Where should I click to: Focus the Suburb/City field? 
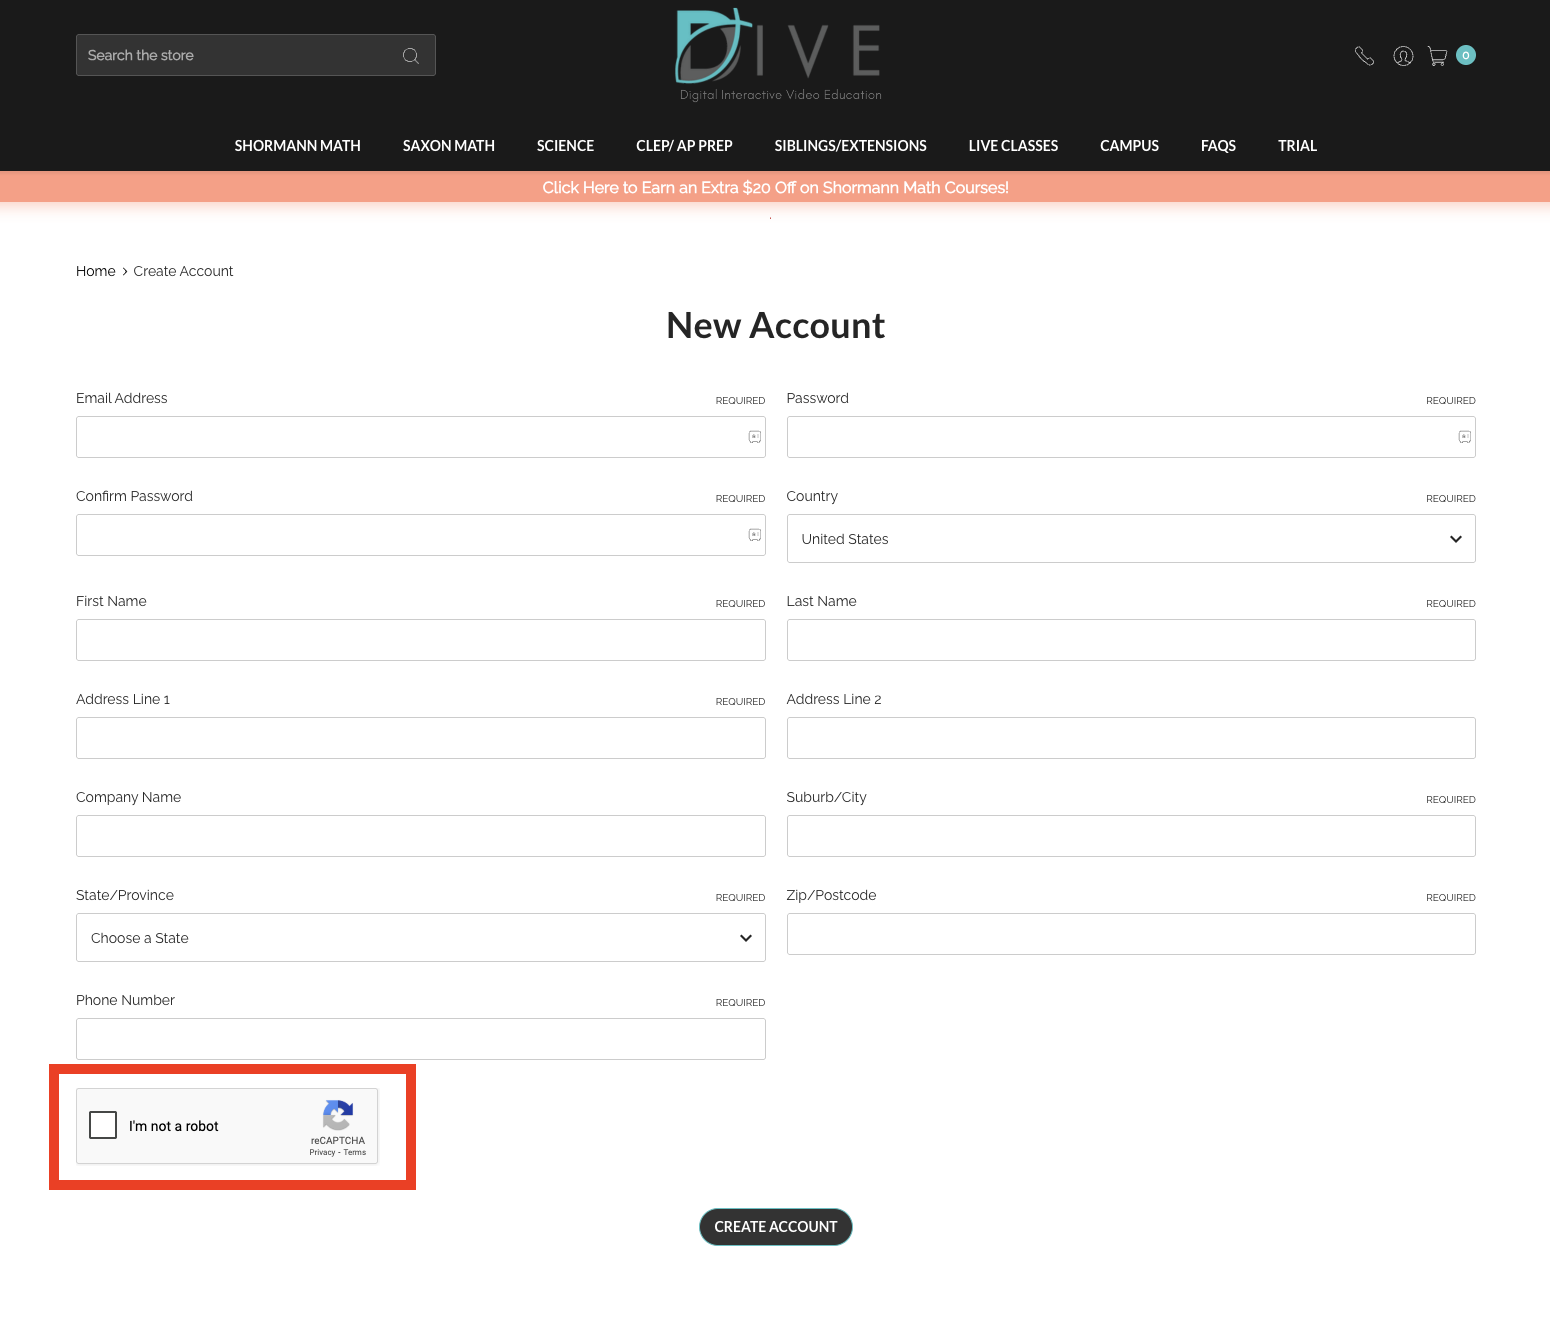click(x=1131, y=836)
